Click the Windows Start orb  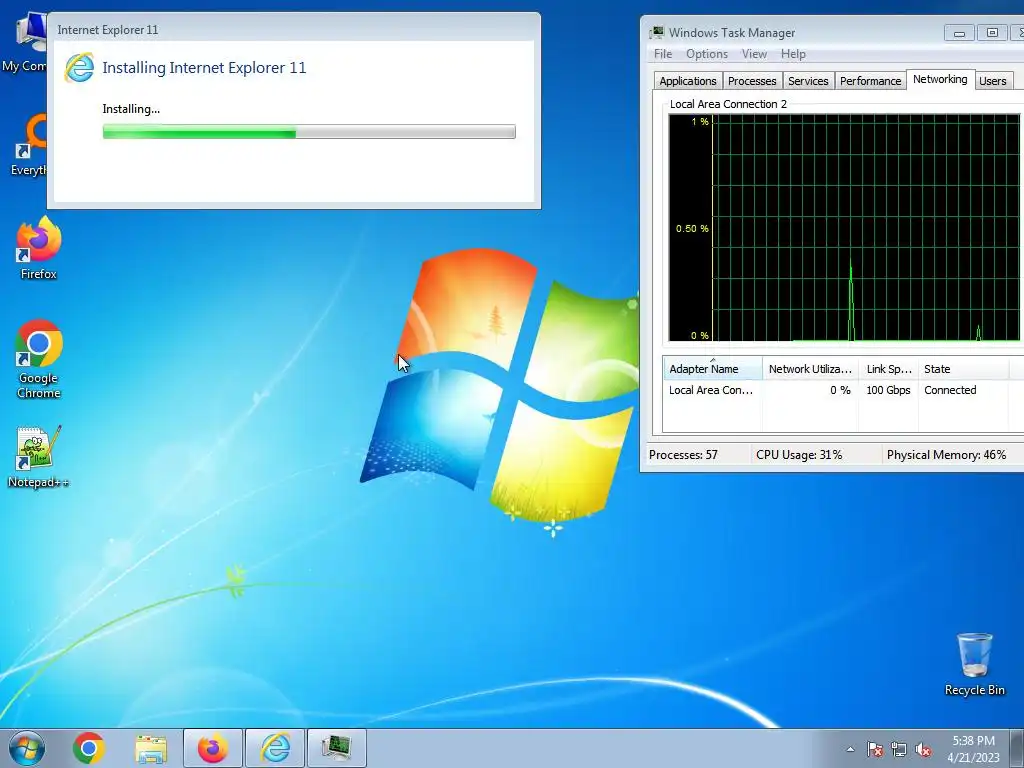26,748
